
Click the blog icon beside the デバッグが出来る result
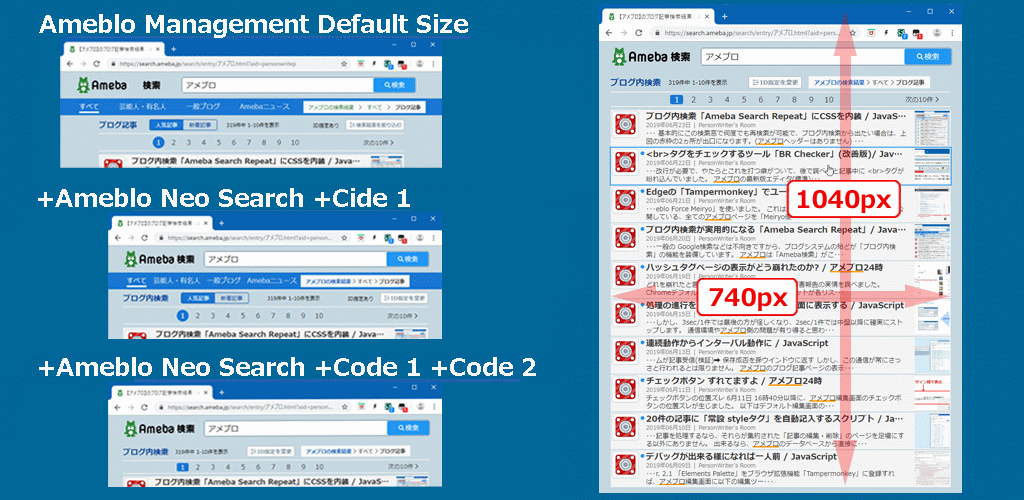(x=626, y=465)
